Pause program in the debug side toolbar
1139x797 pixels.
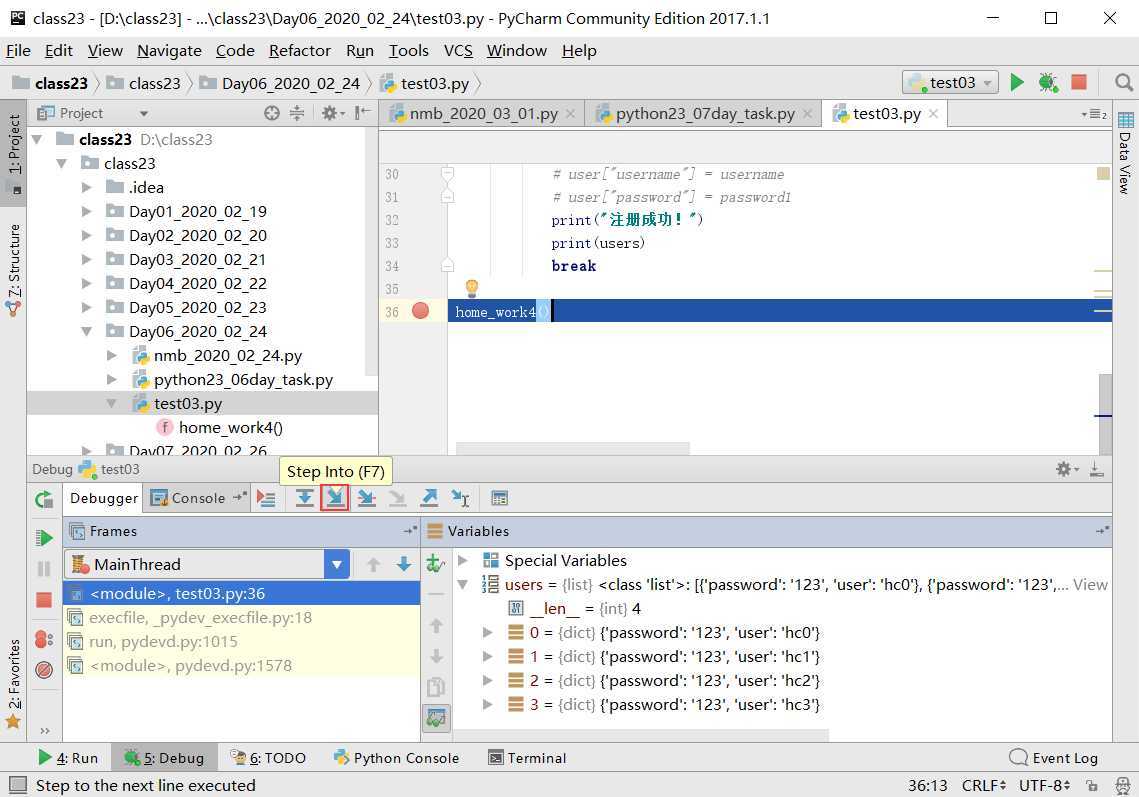(44, 569)
